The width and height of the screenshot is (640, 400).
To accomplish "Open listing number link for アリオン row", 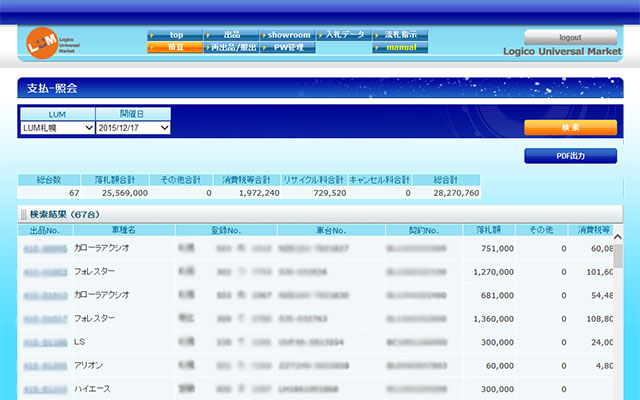I will tap(45, 366).
